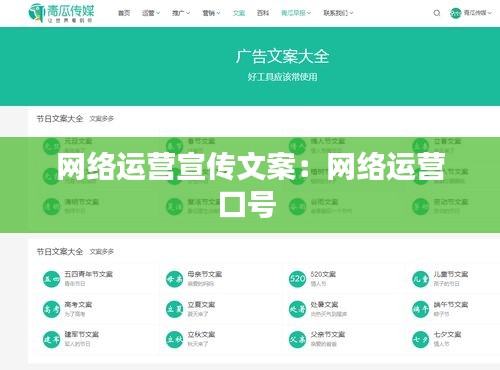Open the 建军节文案 link

[x=81, y=334]
